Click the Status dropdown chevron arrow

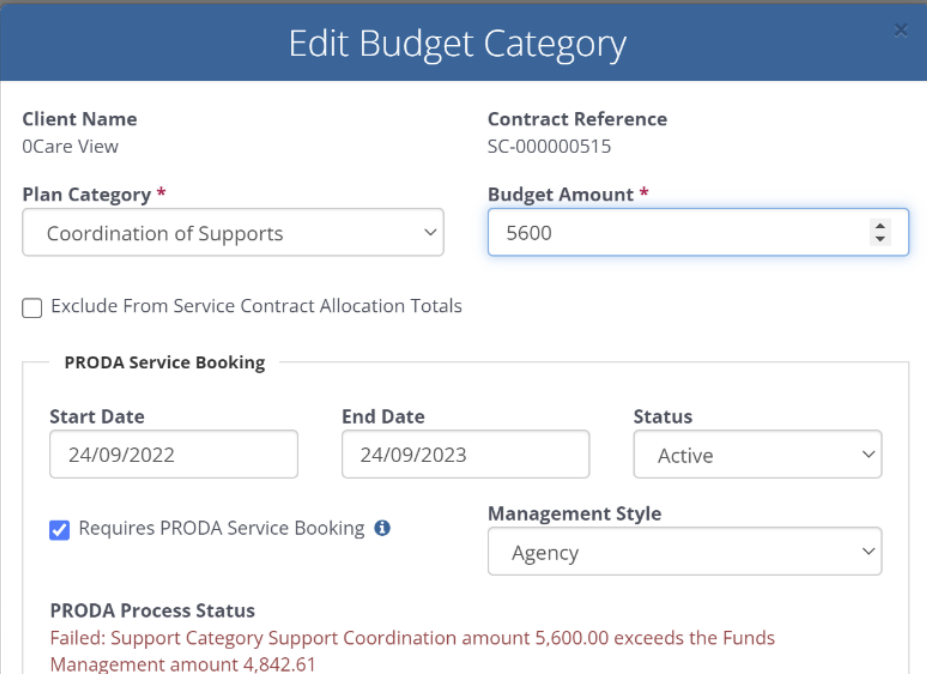(868, 454)
